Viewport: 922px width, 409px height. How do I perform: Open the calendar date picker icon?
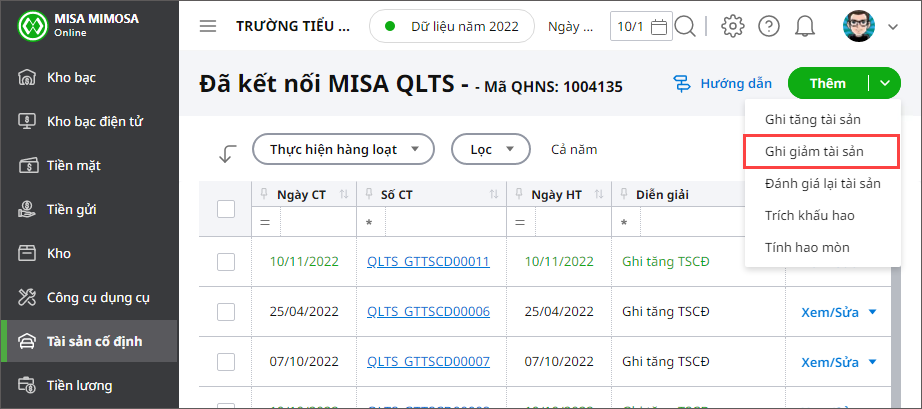pyautogui.click(x=660, y=26)
